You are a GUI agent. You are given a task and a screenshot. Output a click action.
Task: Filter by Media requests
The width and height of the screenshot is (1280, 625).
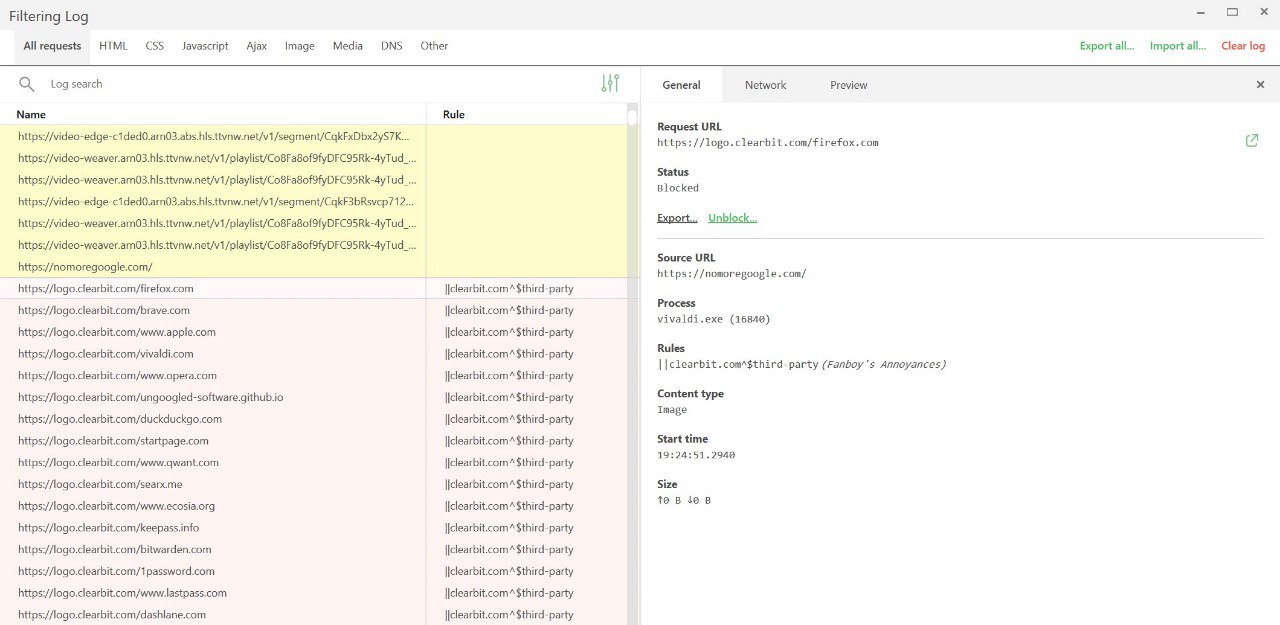tap(348, 46)
